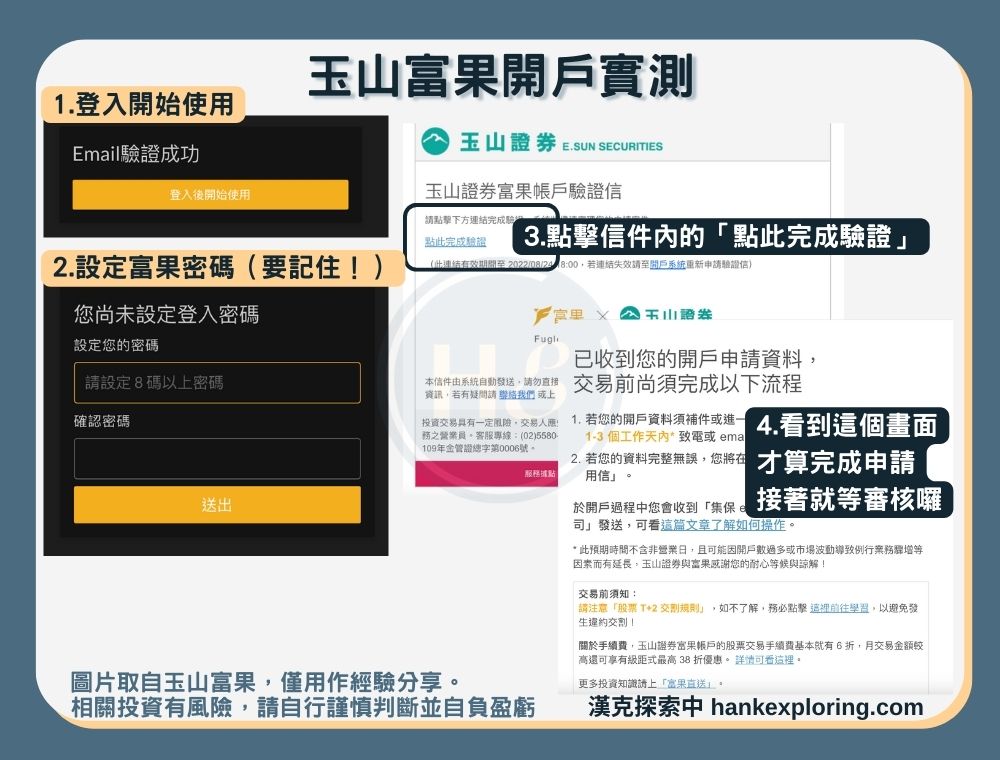Open the 開戶系統 link in the email
The image size is (1000, 760).
tap(668, 264)
